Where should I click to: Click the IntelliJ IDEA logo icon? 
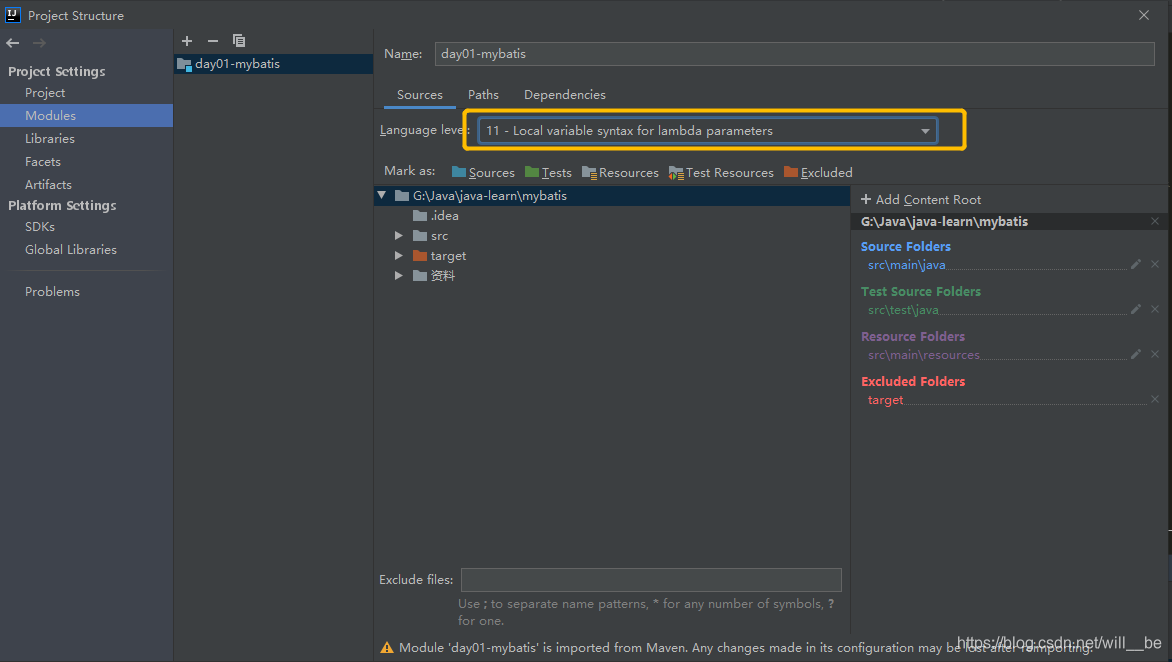click(13, 14)
